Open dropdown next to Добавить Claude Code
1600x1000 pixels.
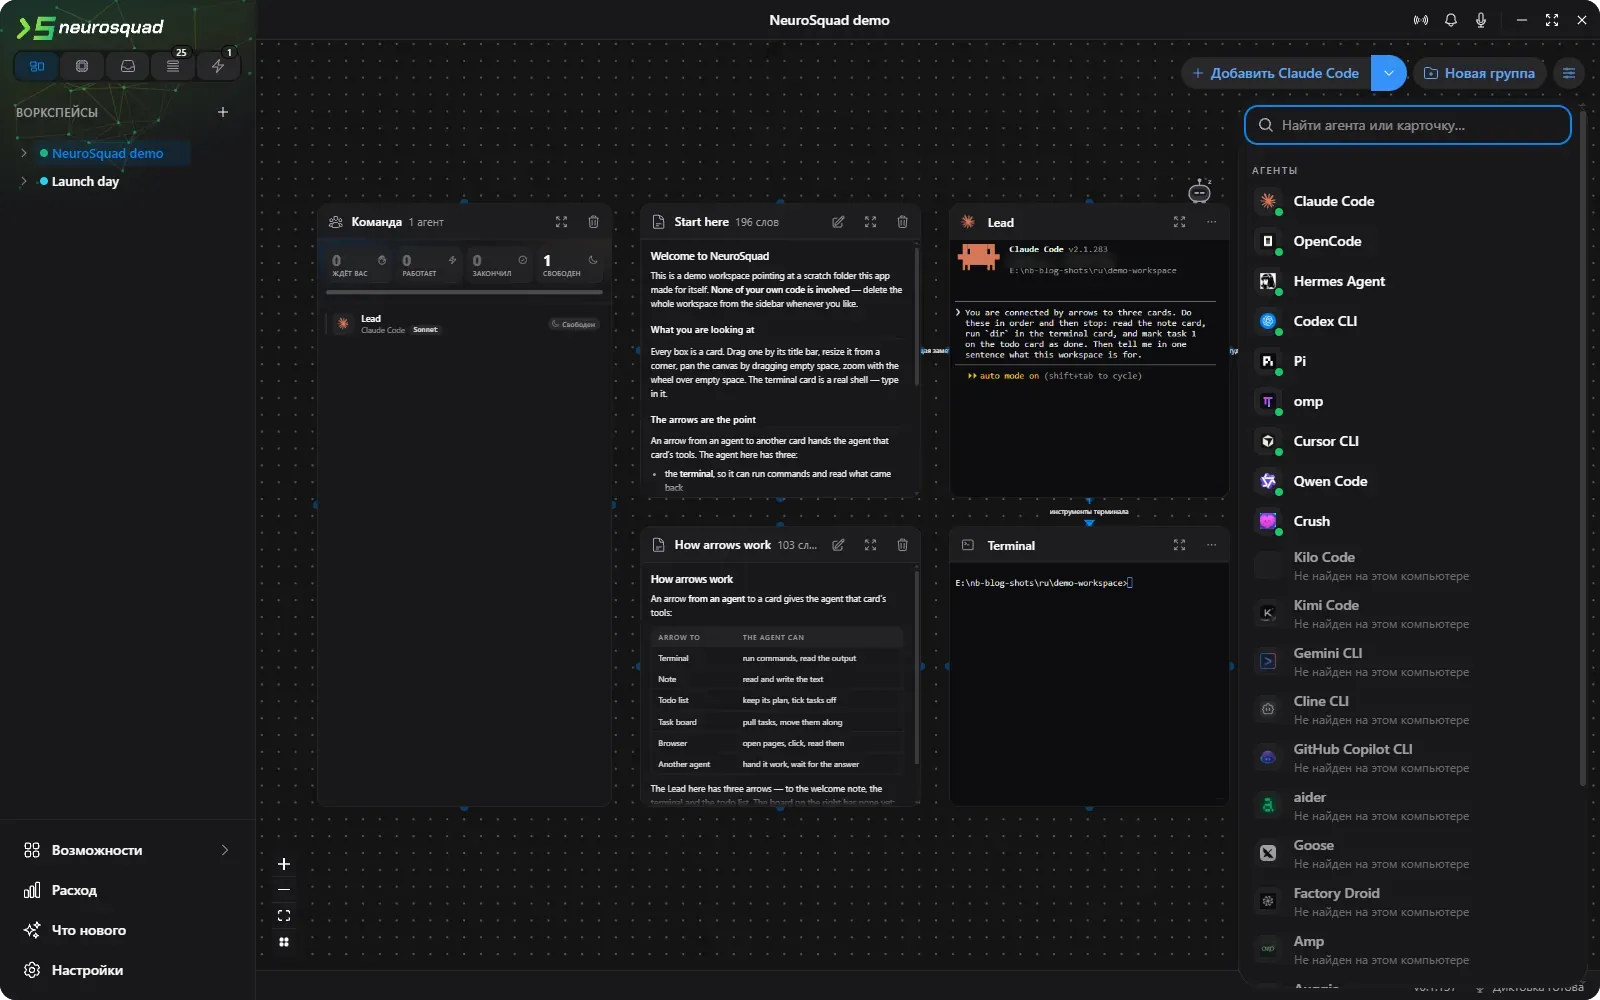[1389, 73]
